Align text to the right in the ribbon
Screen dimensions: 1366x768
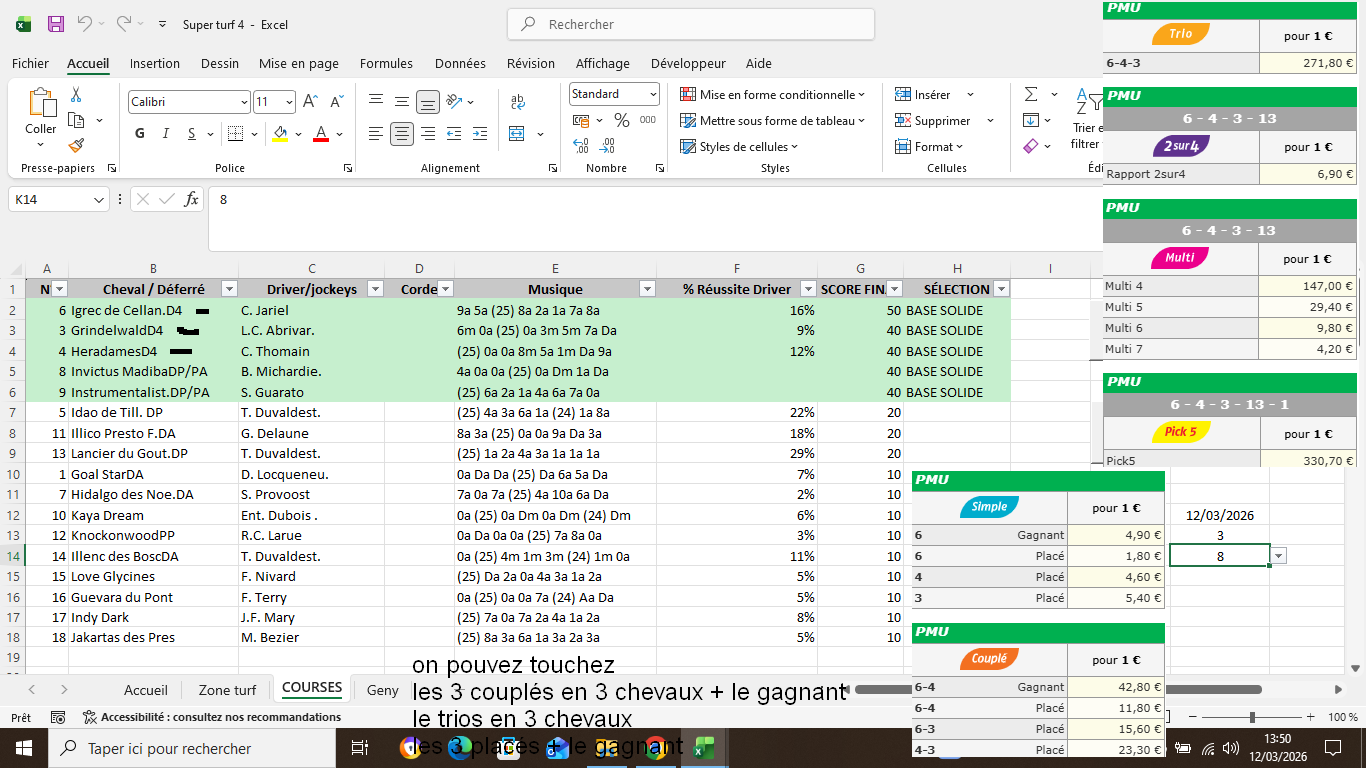click(428, 134)
